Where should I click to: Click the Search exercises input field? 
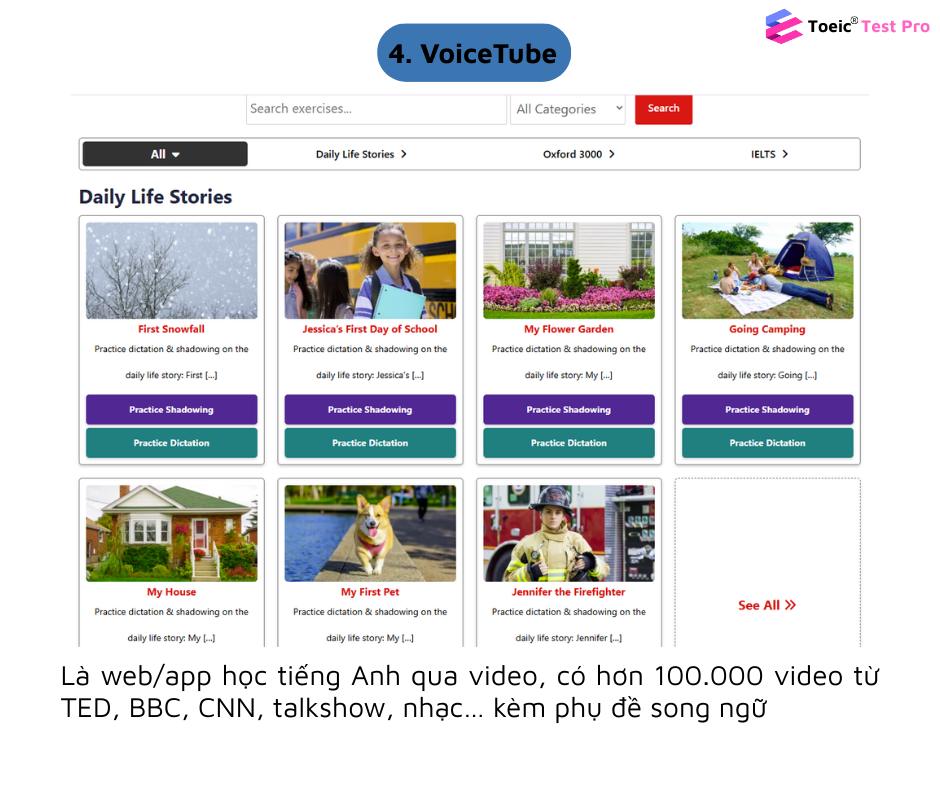(x=376, y=109)
